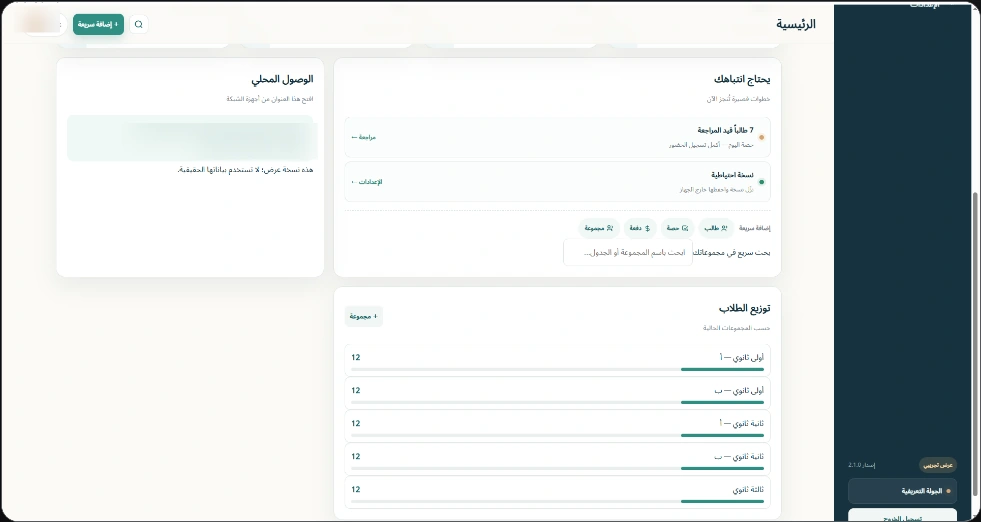Click the blurred local access address box
Viewport: 981px width, 522px height.
[192, 138]
